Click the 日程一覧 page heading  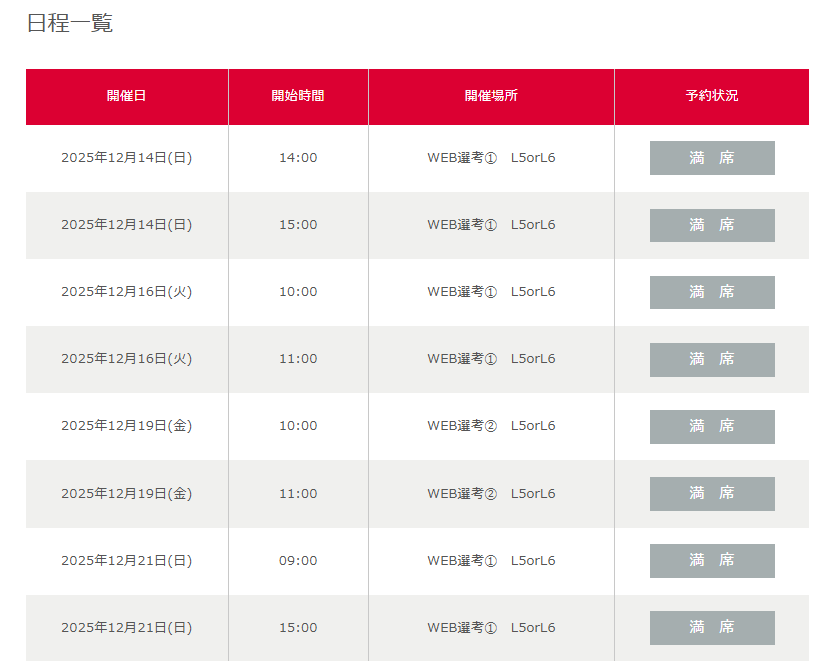70,23
